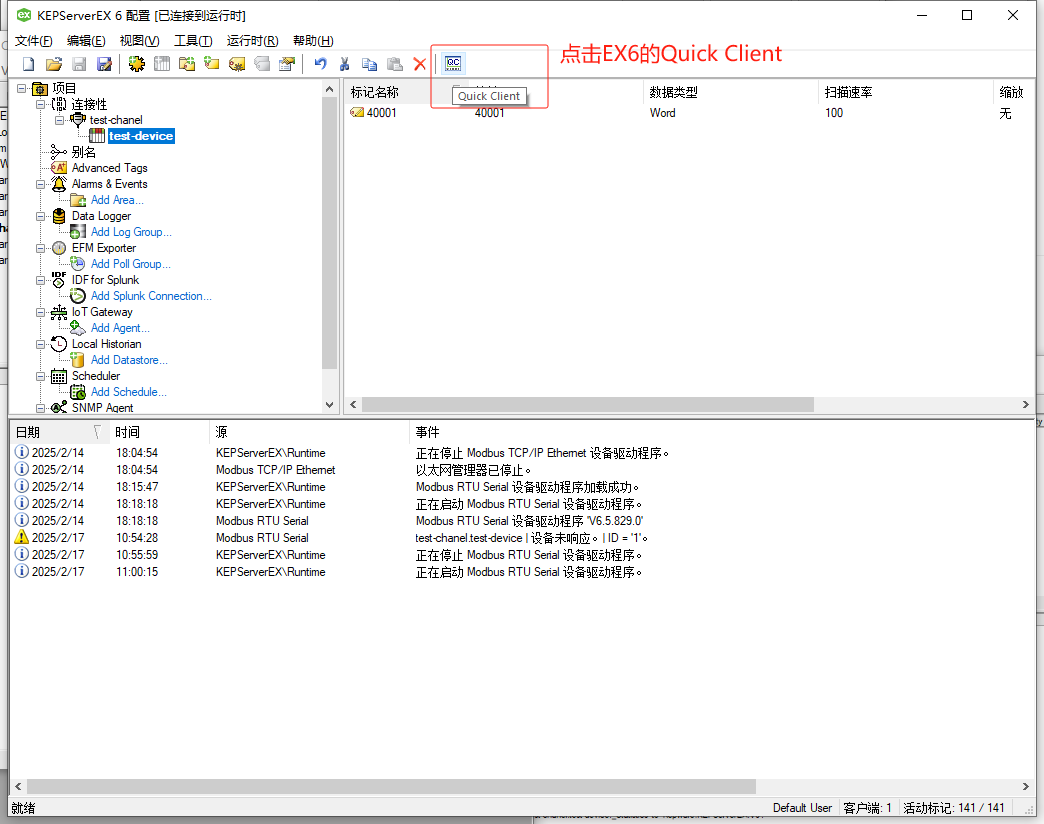
Task: Click the Local Historian clock icon
Action: tap(59, 343)
